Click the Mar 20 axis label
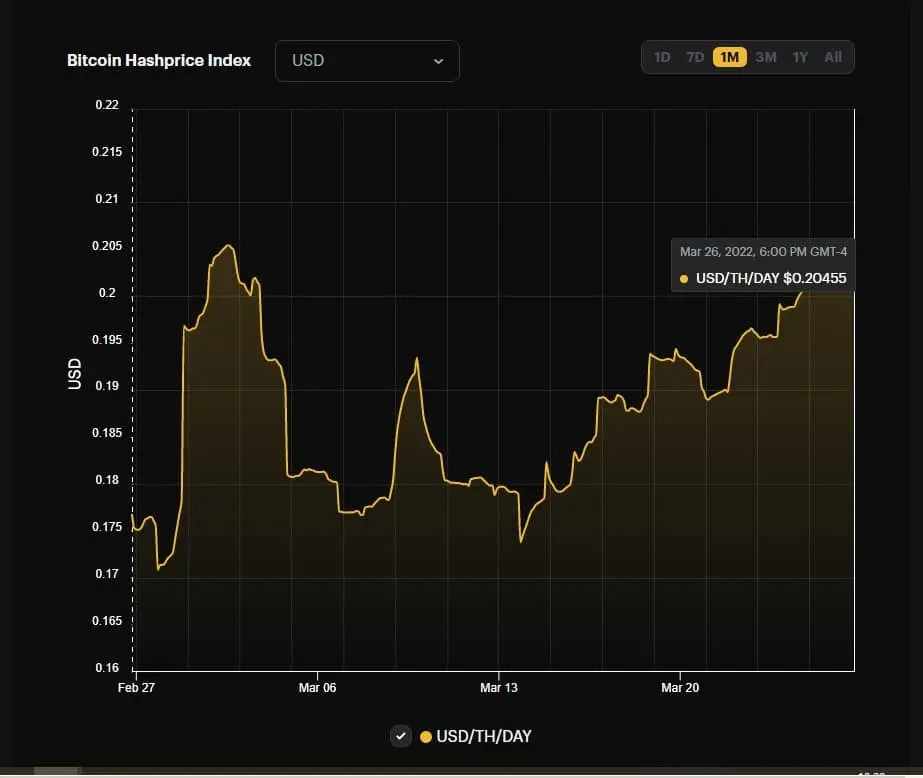Image resolution: width=923 pixels, height=778 pixels. point(680,687)
